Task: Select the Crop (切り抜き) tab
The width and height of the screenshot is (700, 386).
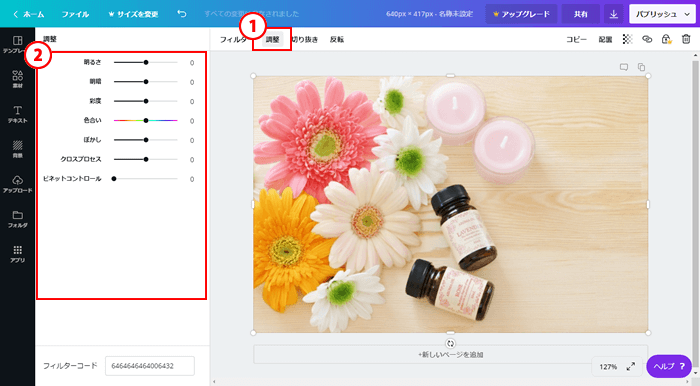Action: click(x=304, y=39)
